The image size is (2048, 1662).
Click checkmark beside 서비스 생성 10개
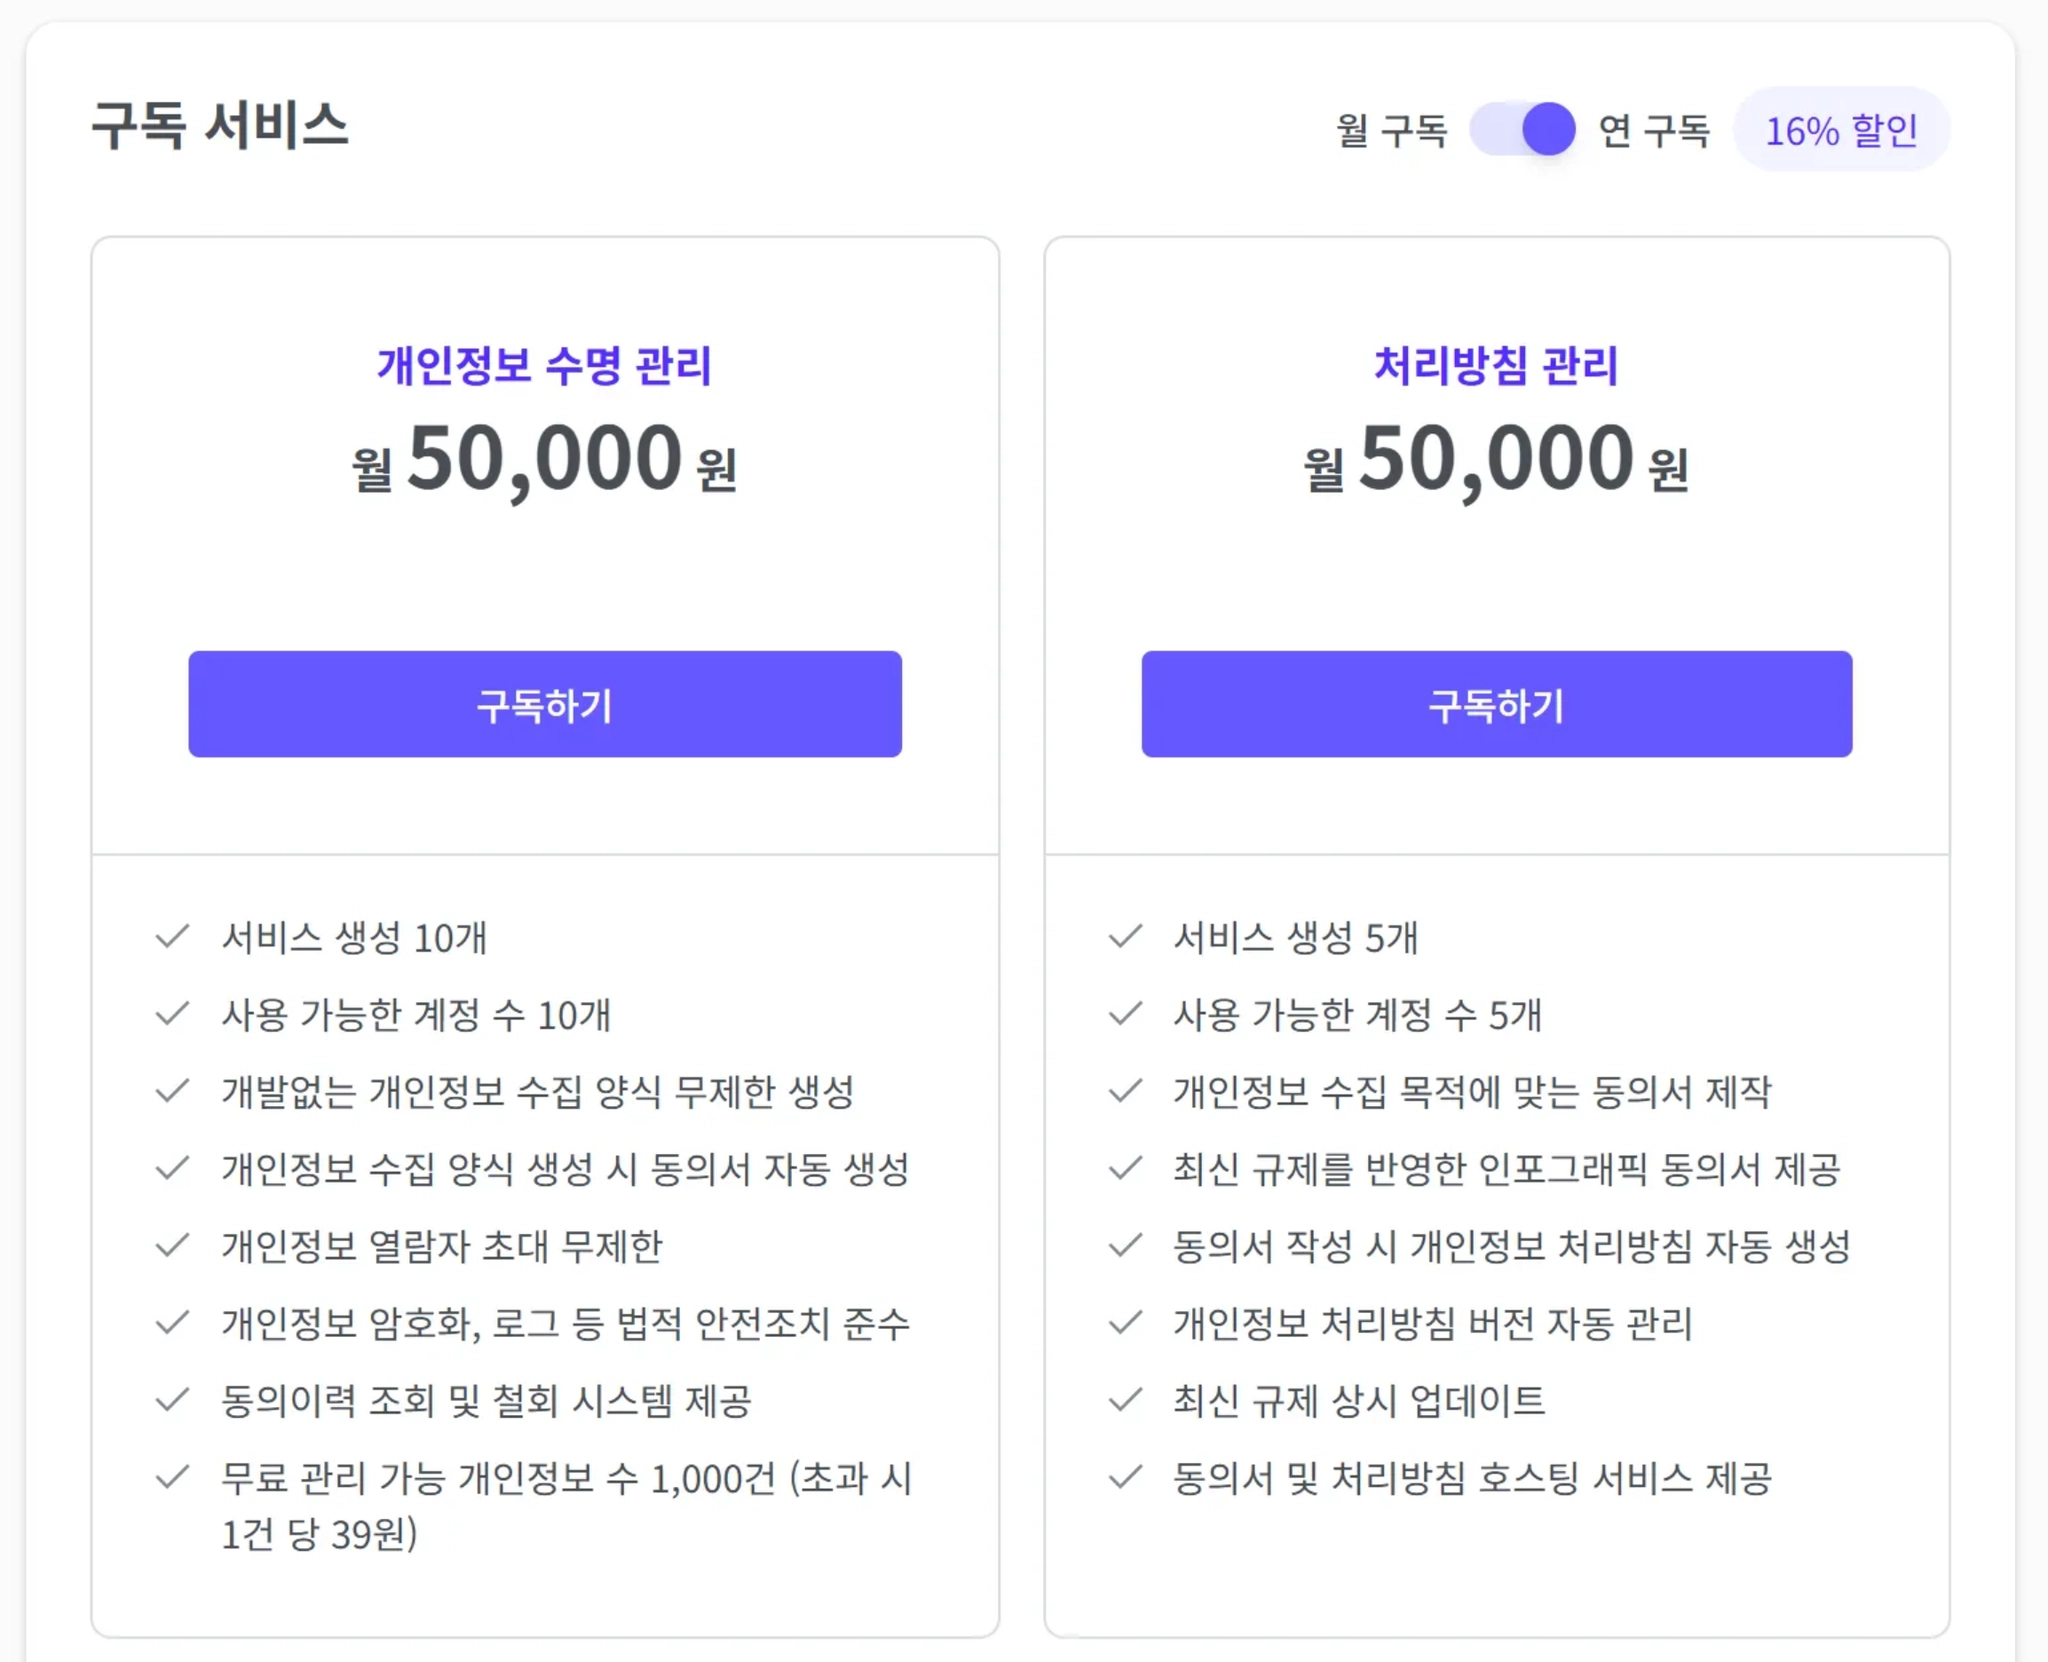tap(173, 937)
